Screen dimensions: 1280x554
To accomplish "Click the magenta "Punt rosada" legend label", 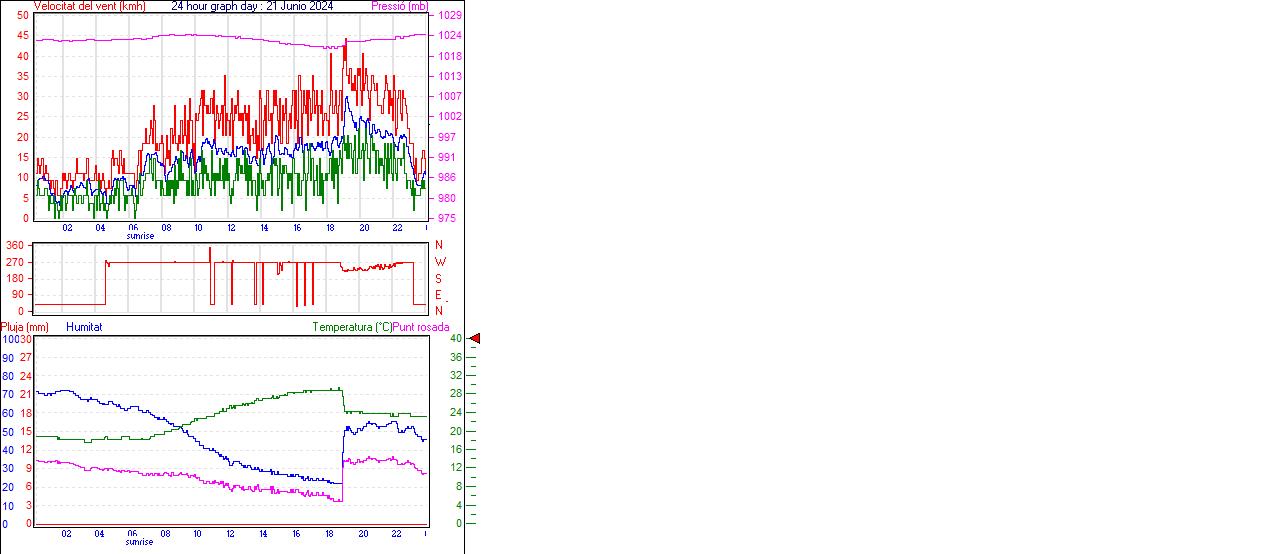I will point(421,327).
